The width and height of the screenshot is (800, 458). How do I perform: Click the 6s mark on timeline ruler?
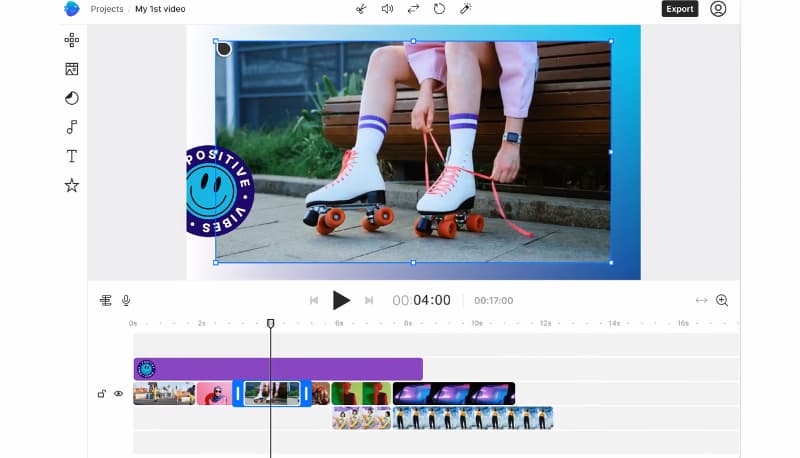point(339,323)
